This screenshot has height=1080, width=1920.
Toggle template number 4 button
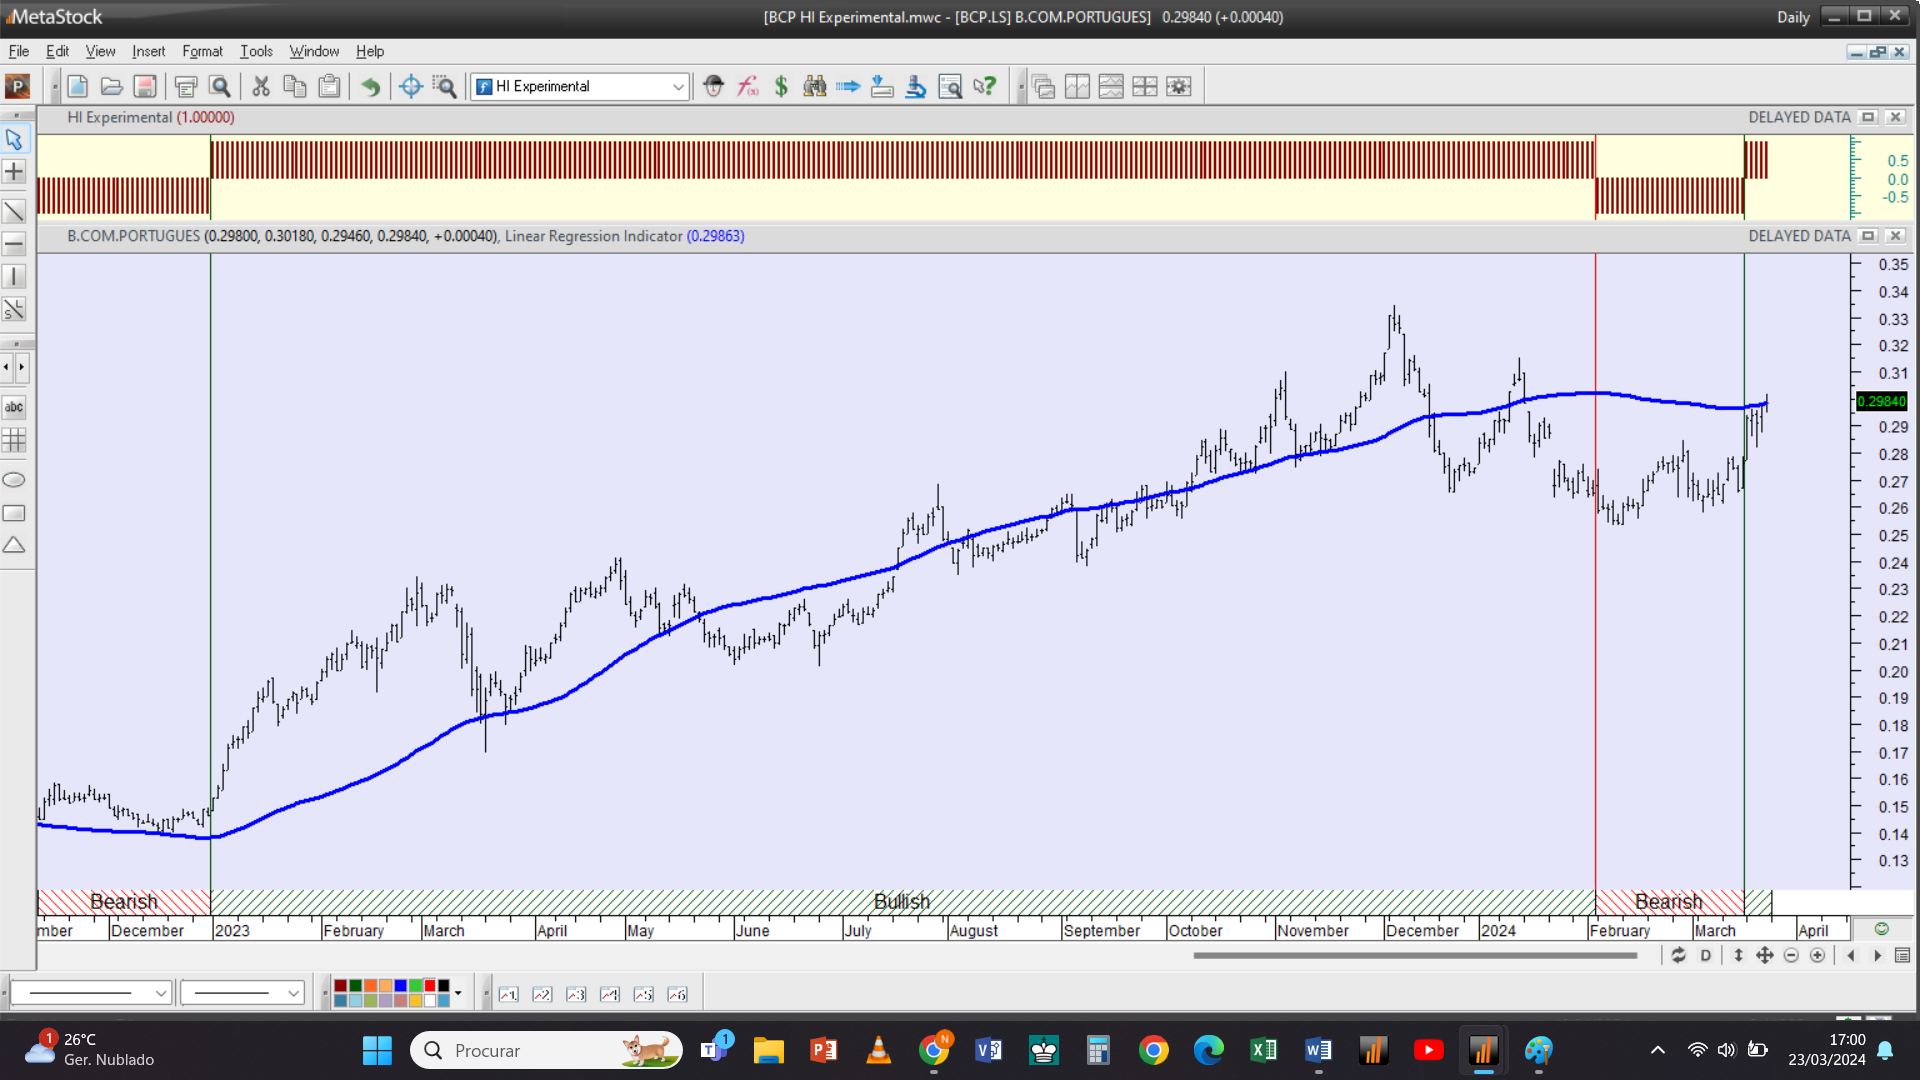pyautogui.click(x=610, y=994)
